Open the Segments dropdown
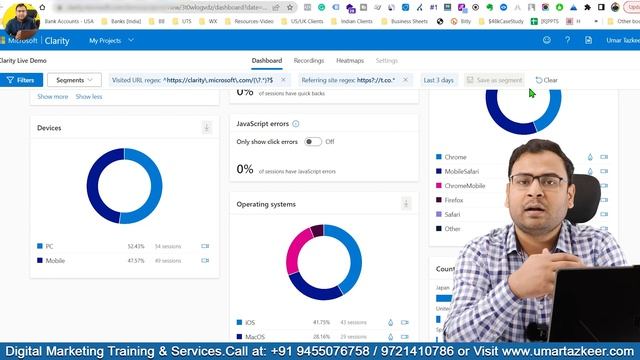Image resolution: width=640 pixels, height=360 pixels. (x=74, y=80)
